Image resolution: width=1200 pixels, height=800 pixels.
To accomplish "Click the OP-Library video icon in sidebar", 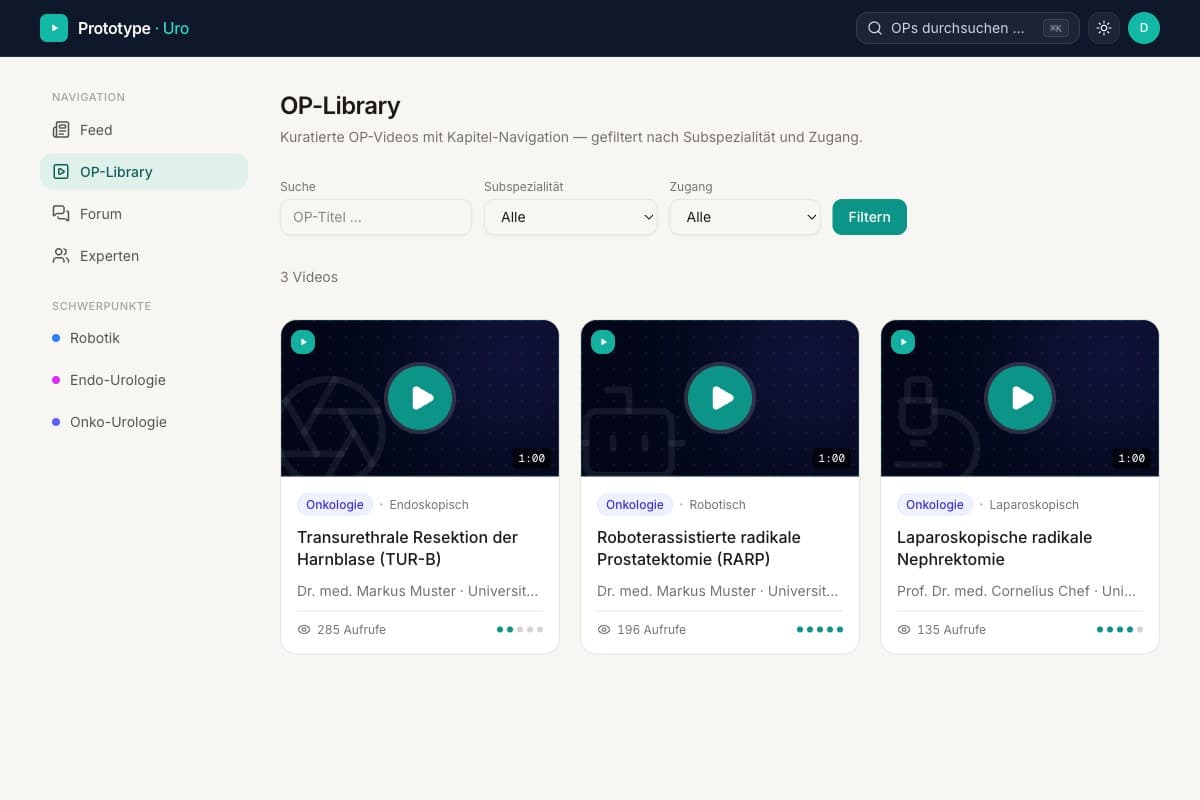I will pyautogui.click(x=61, y=172).
